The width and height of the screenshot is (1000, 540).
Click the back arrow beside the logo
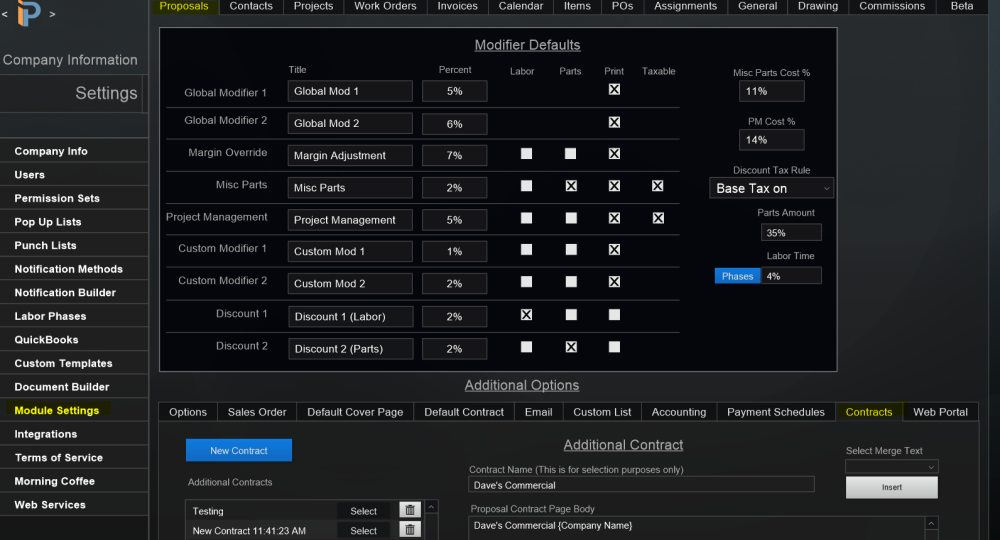coord(5,14)
